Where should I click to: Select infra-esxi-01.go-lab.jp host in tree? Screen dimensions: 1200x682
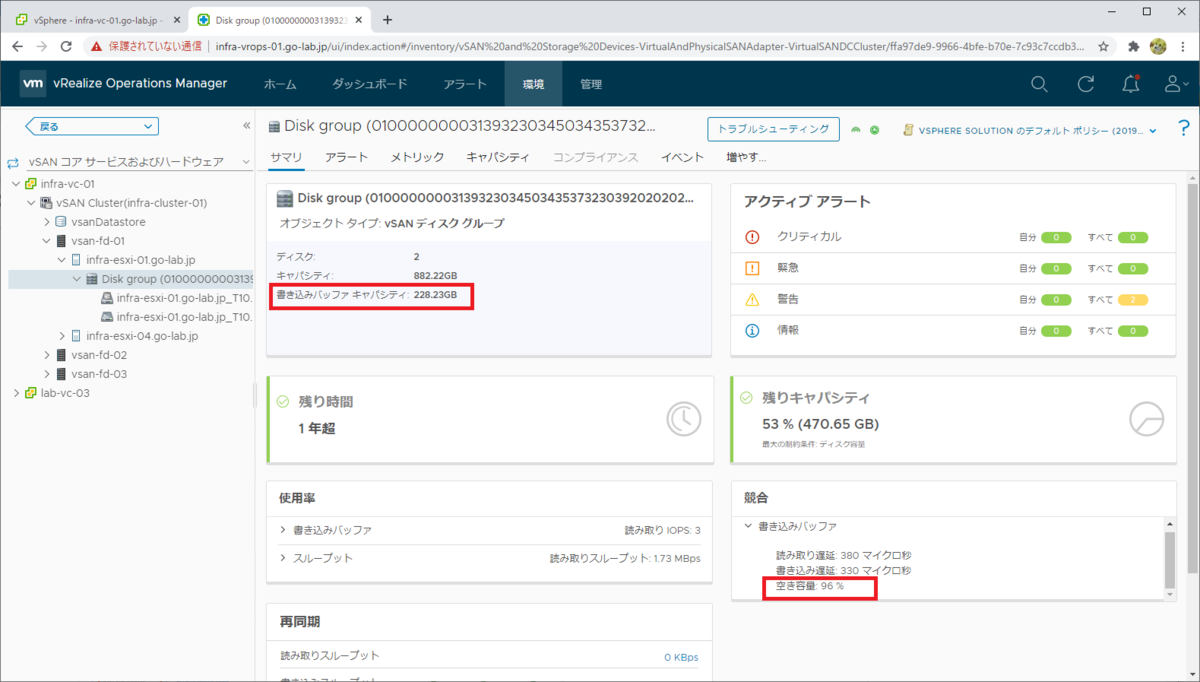(143, 260)
